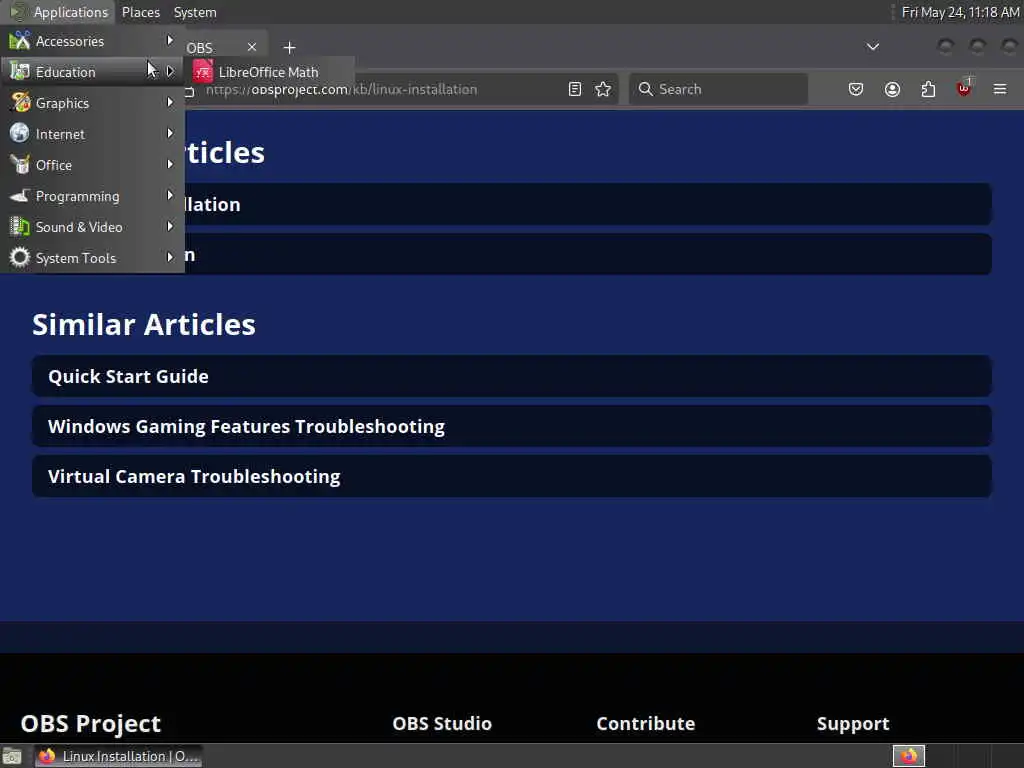Click the Applications menu logo icon
Screen dimensions: 1024x768
pyautogui.click(x=18, y=12)
